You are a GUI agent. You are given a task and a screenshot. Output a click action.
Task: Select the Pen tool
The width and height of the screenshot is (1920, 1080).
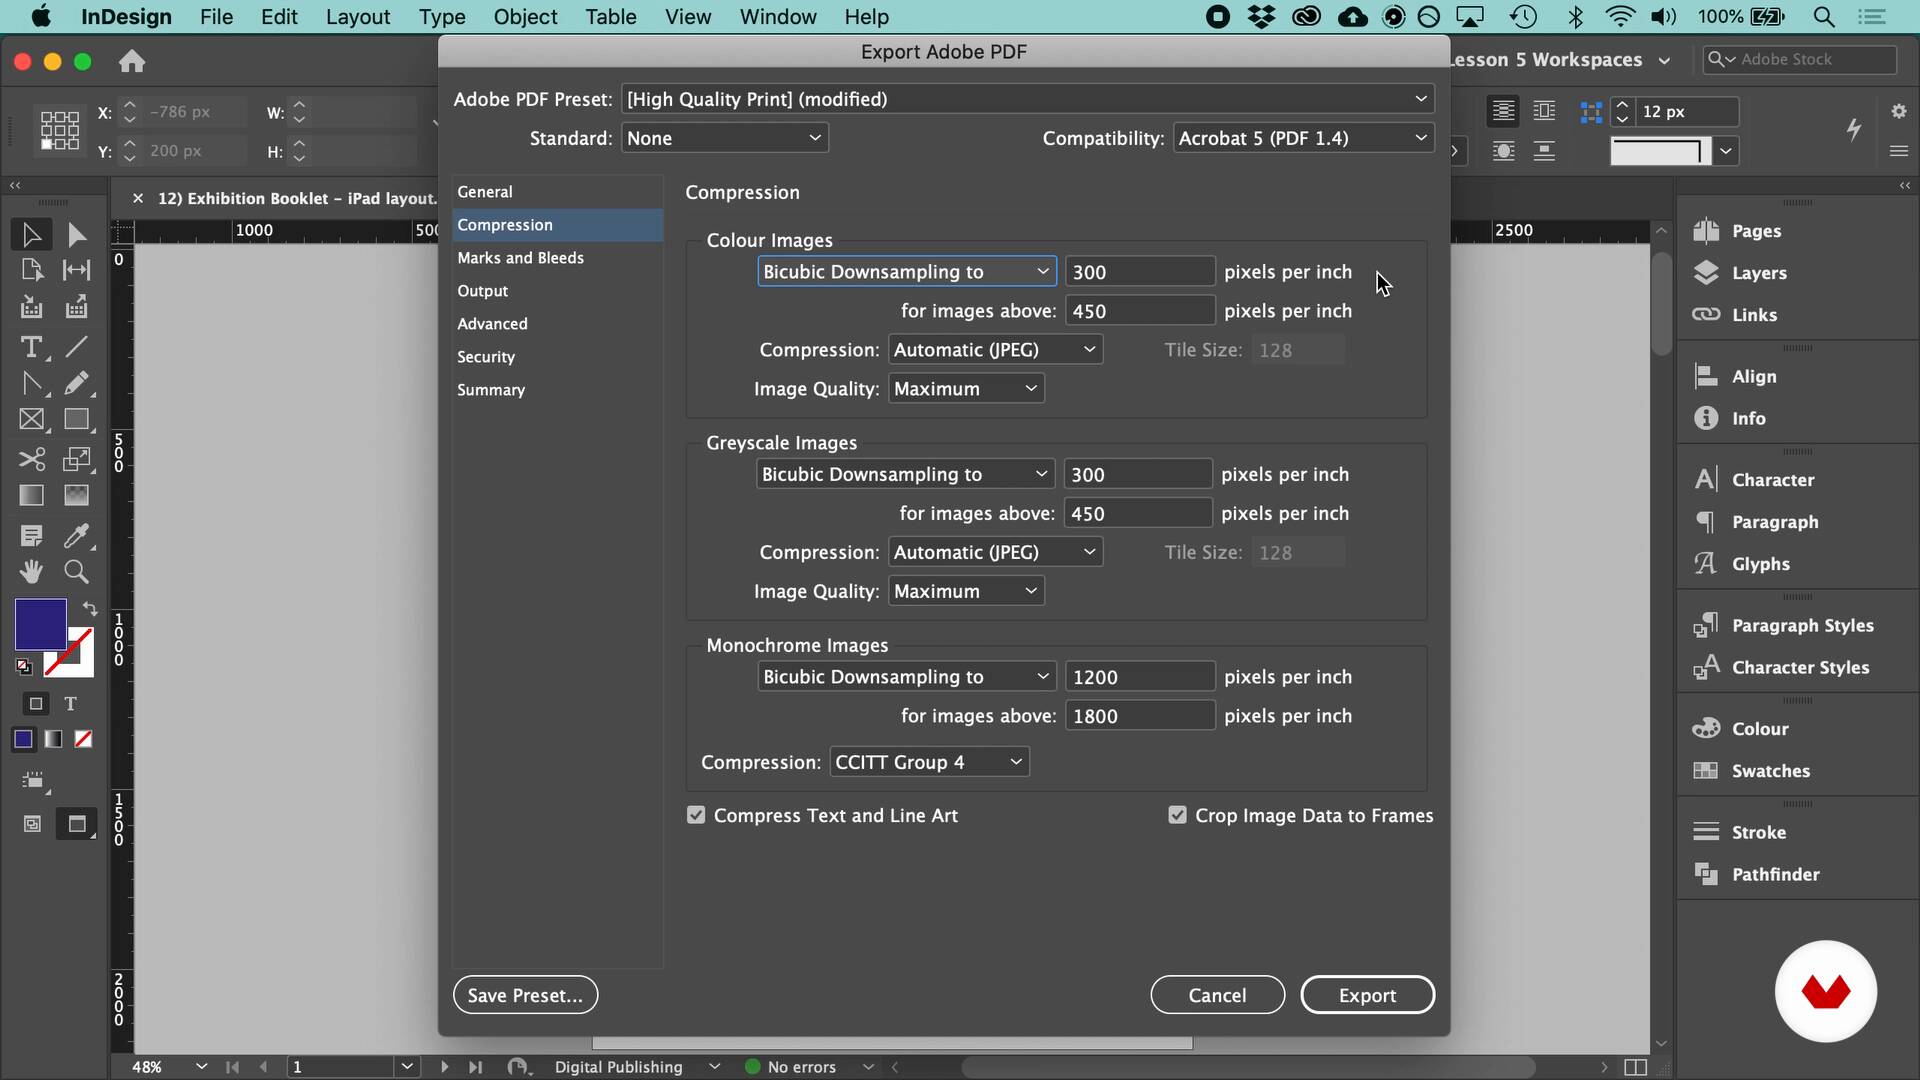[31, 383]
